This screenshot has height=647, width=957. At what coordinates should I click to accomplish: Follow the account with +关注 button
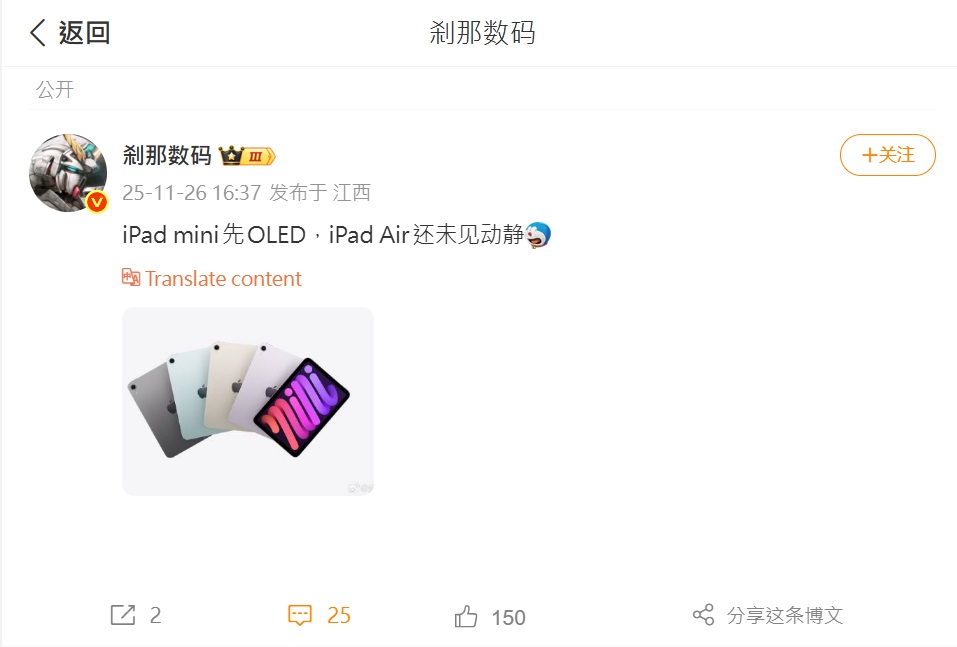click(x=887, y=155)
